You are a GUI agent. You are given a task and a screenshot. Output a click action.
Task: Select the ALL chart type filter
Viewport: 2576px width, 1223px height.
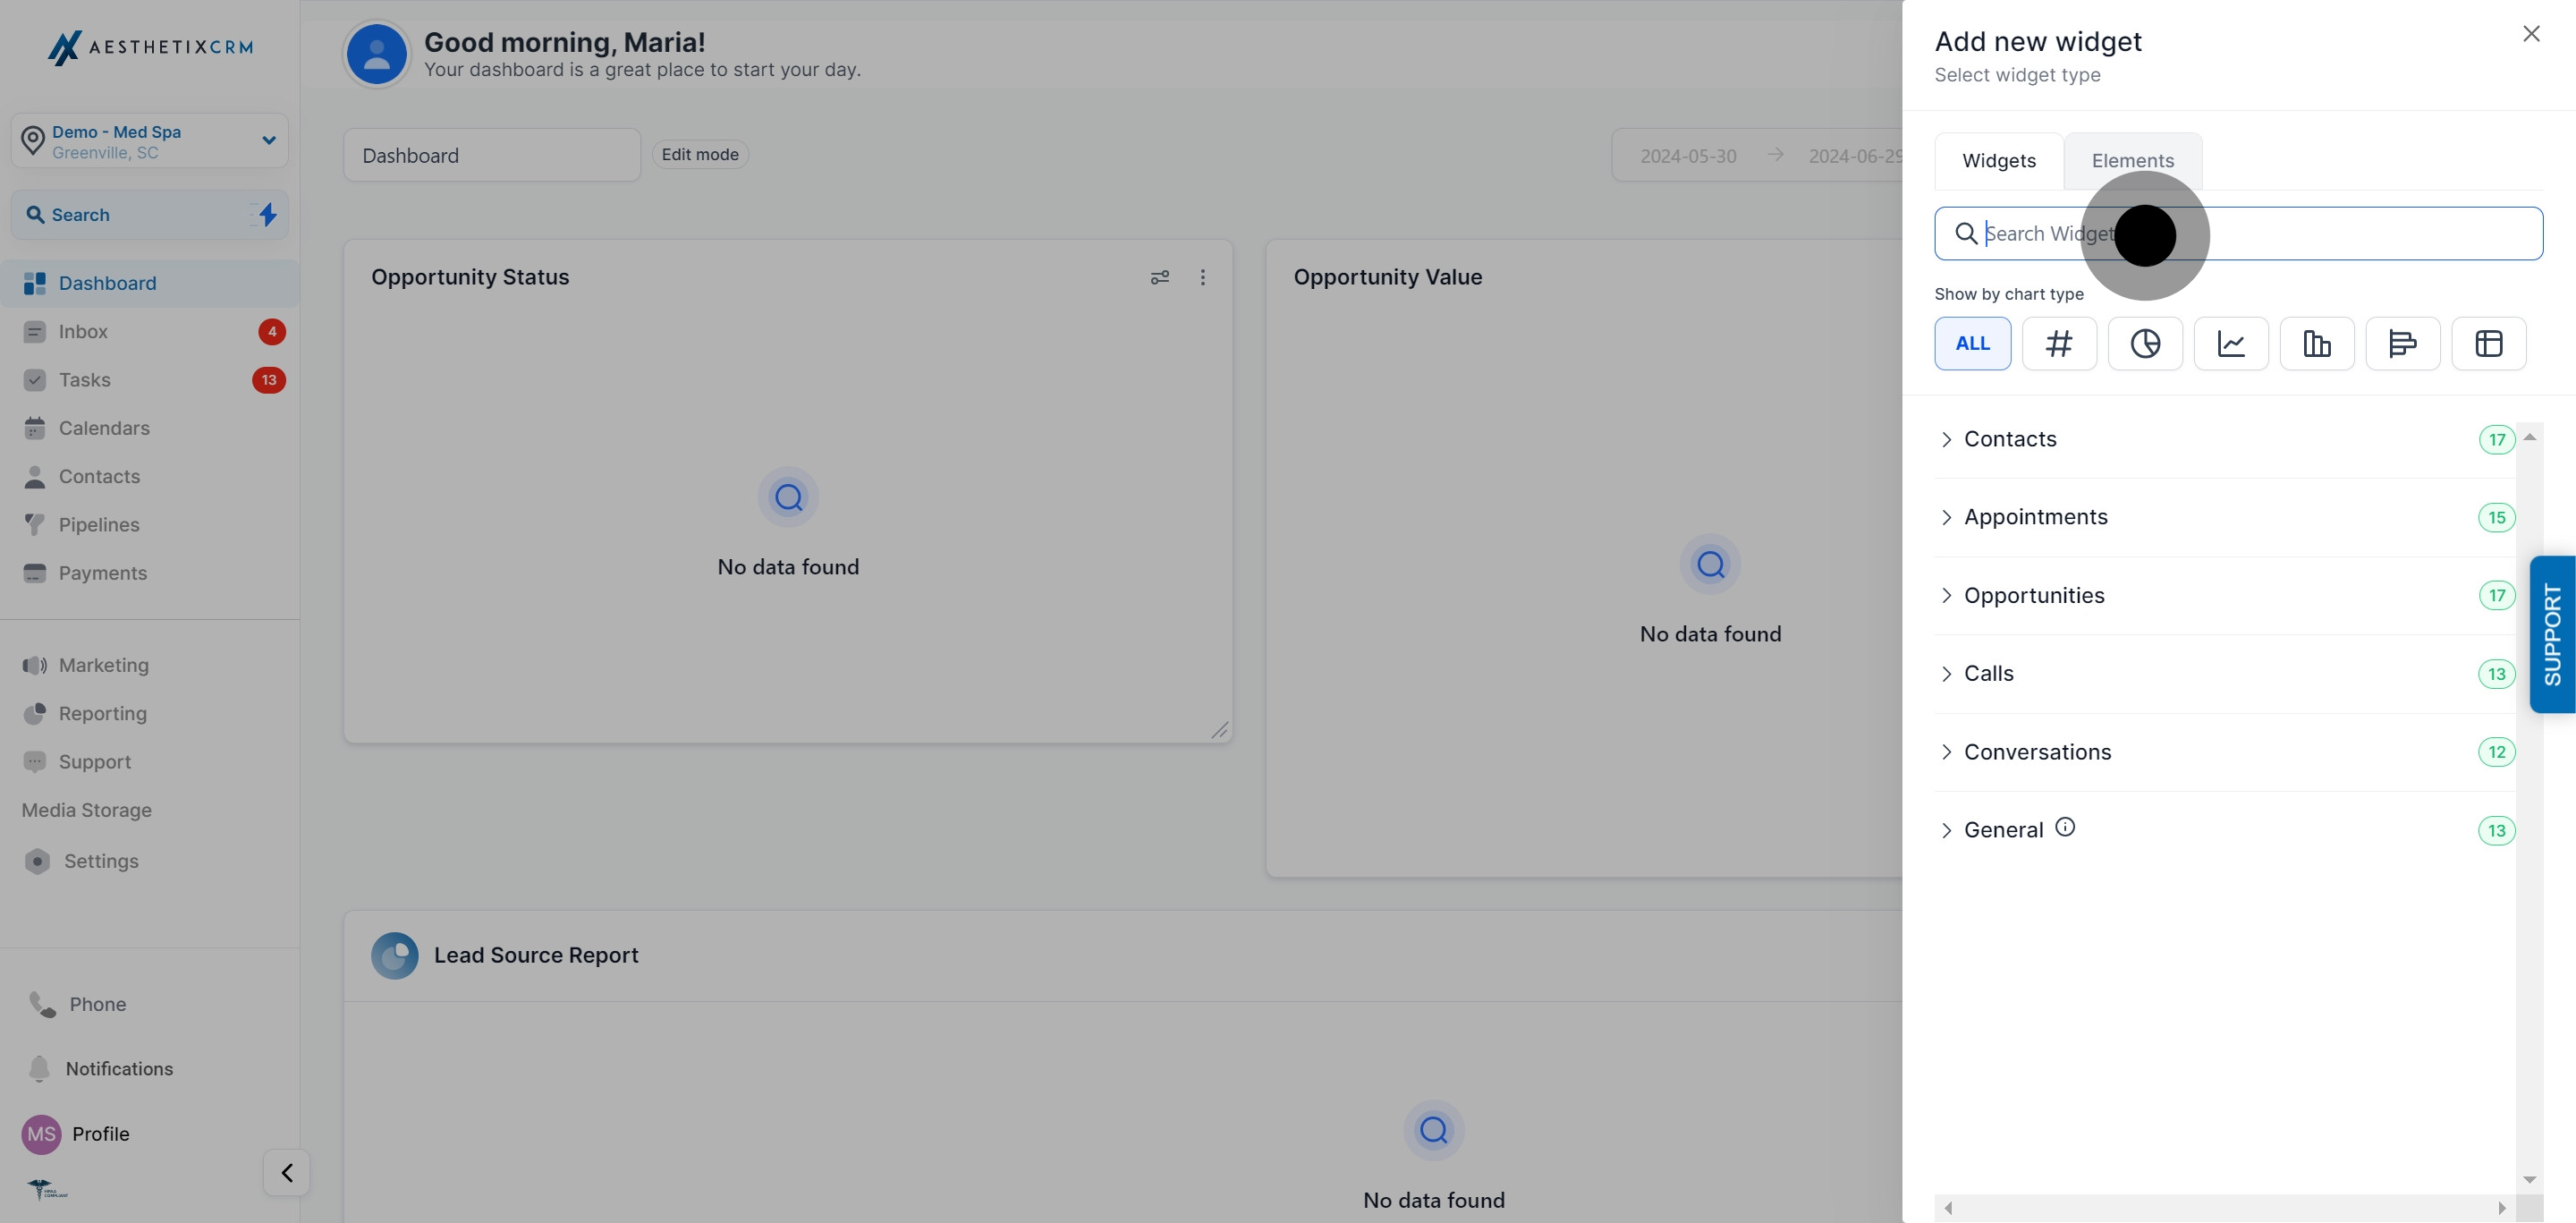(x=1972, y=343)
